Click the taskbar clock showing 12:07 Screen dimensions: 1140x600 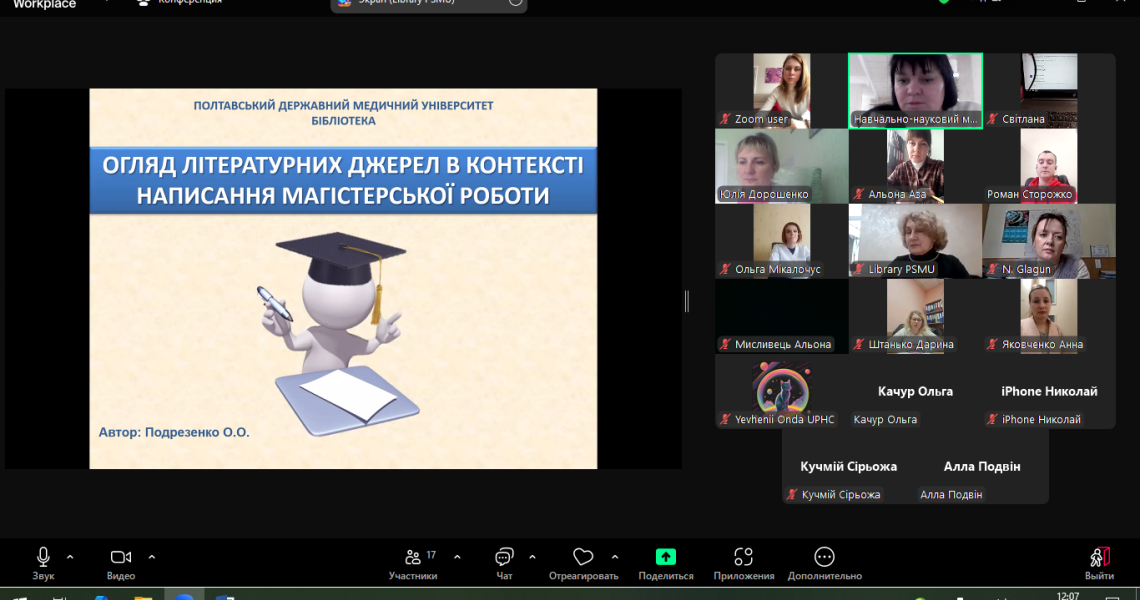point(1067,596)
